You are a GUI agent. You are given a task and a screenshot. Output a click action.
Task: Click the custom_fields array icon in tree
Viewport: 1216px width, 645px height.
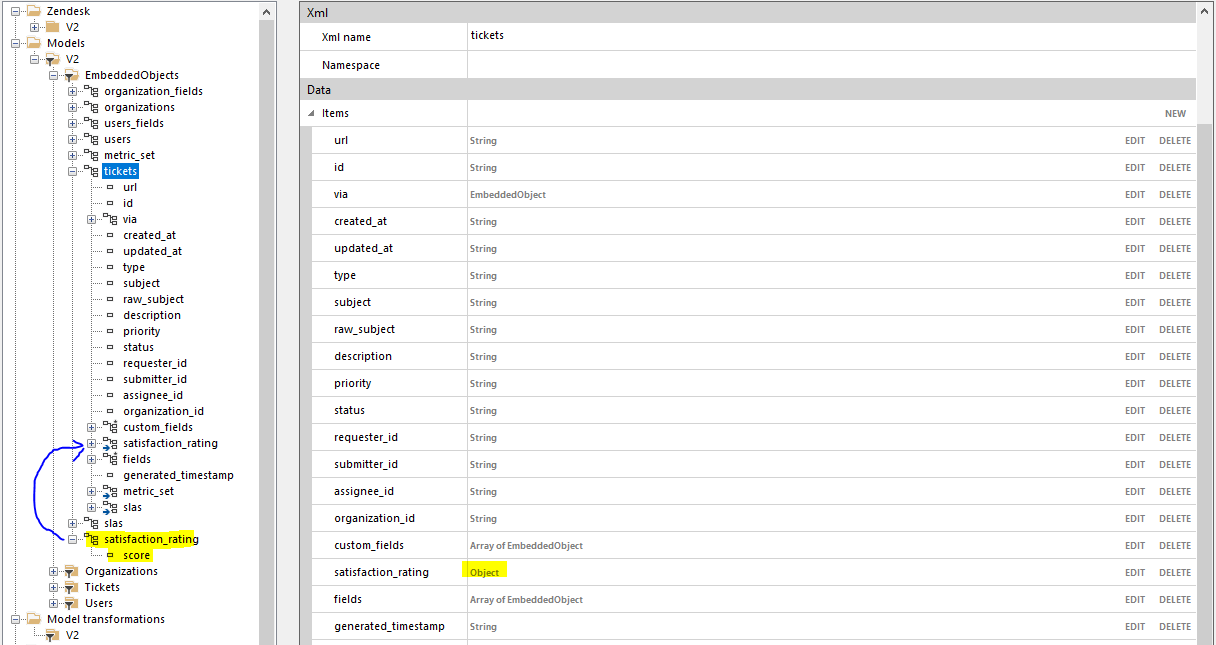pos(110,427)
